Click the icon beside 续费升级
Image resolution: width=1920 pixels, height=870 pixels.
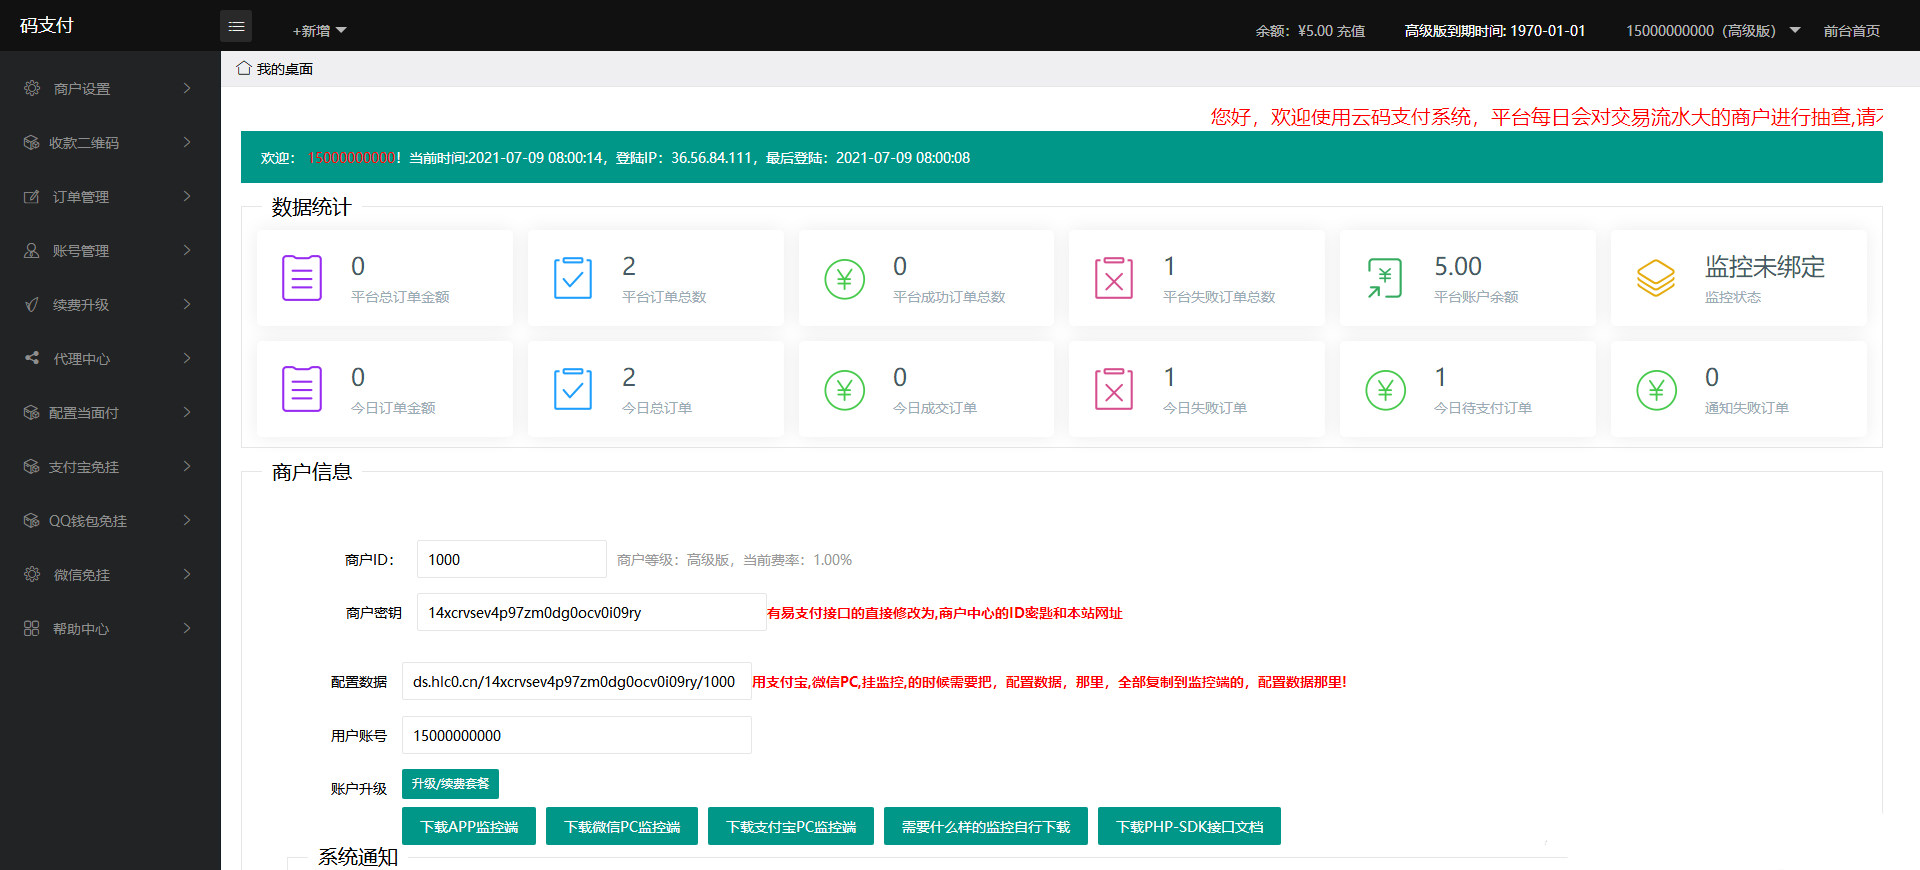pyautogui.click(x=32, y=304)
